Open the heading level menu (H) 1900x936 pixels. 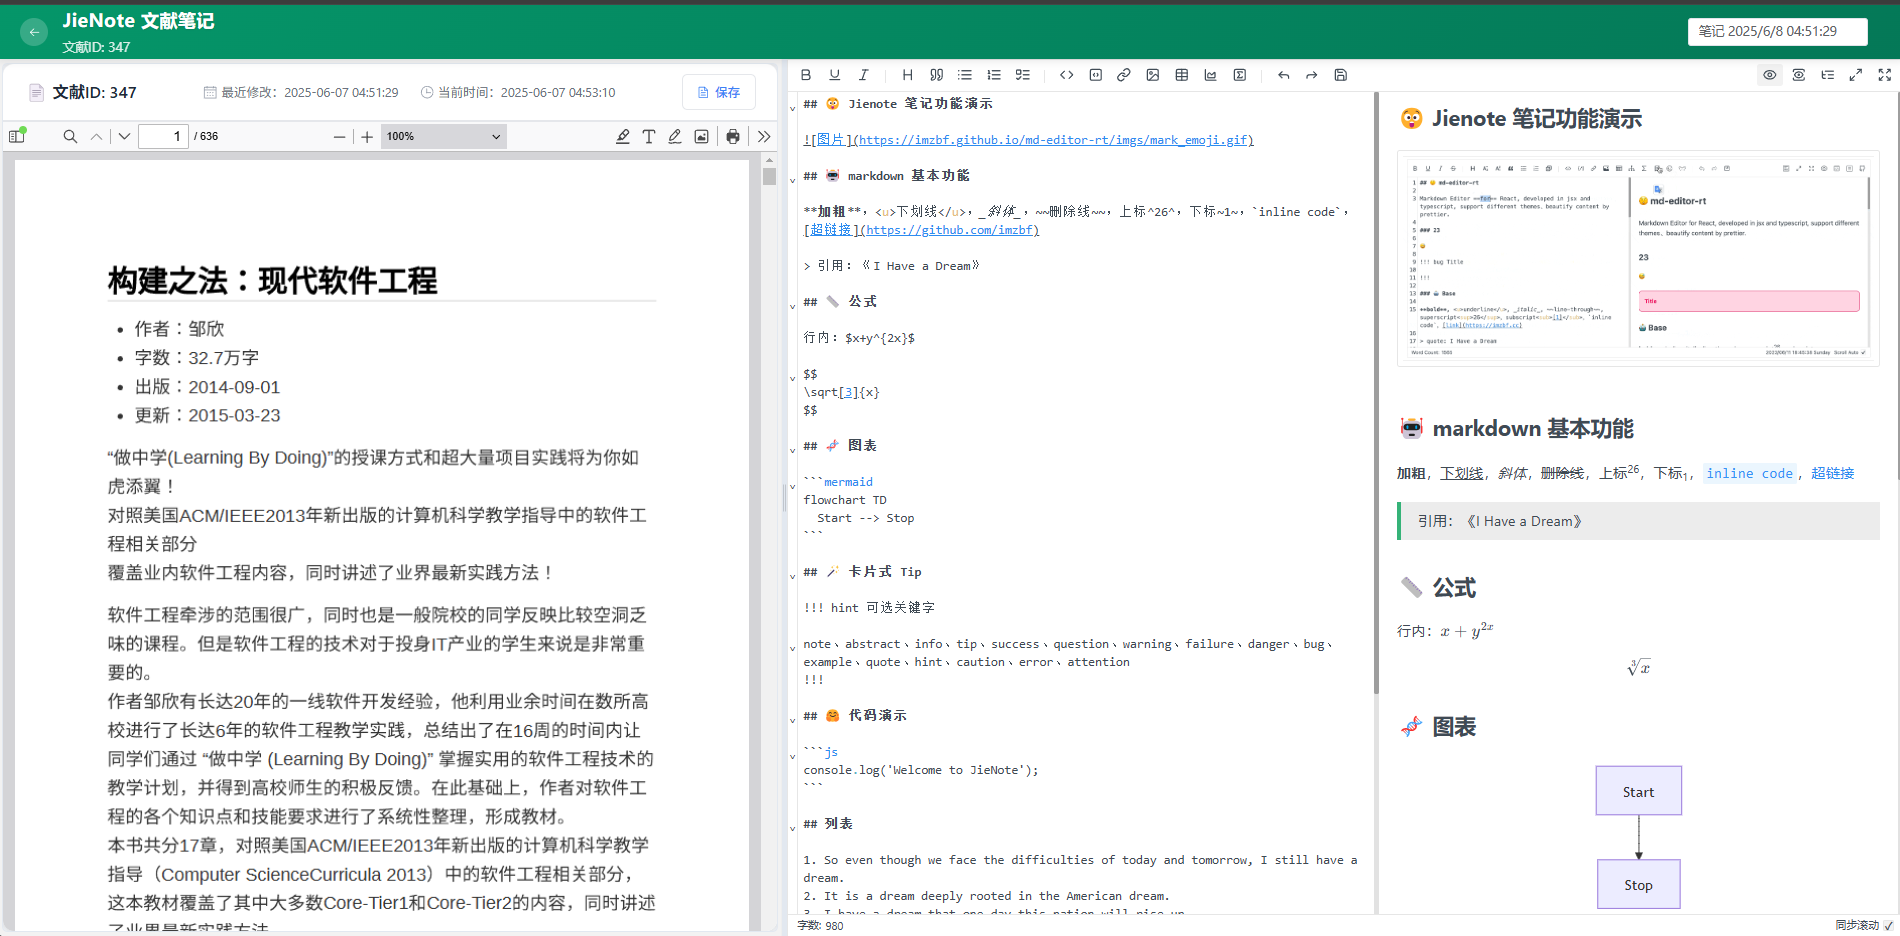pyautogui.click(x=907, y=75)
